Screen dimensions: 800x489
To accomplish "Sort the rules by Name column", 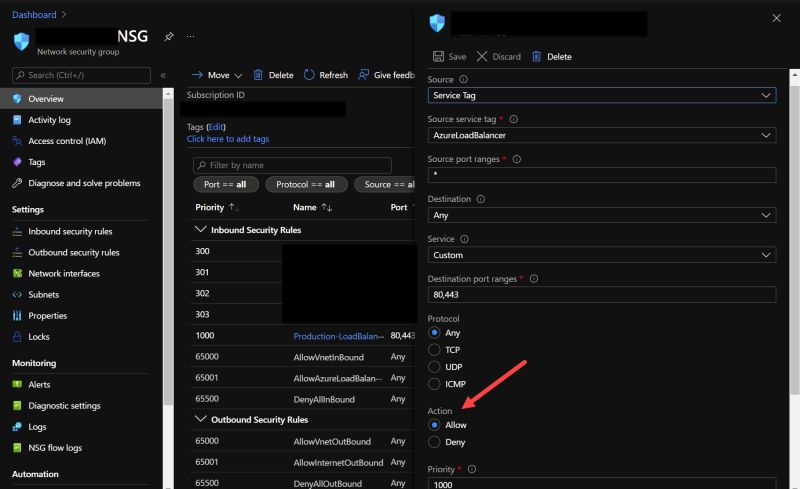I will [312, 207].
